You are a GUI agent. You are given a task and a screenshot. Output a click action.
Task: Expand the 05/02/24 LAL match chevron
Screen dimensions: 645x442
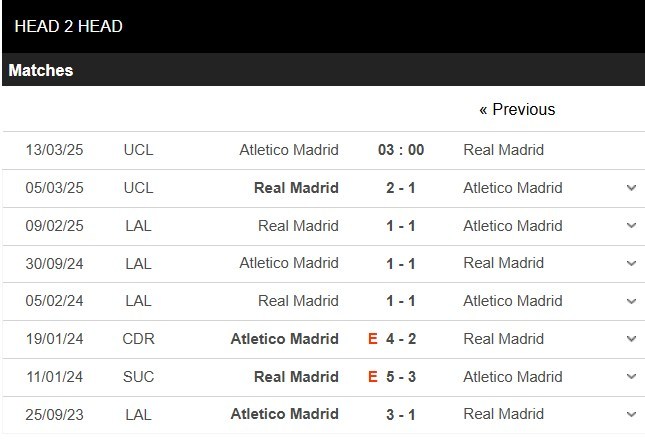[x=631, y=301]
